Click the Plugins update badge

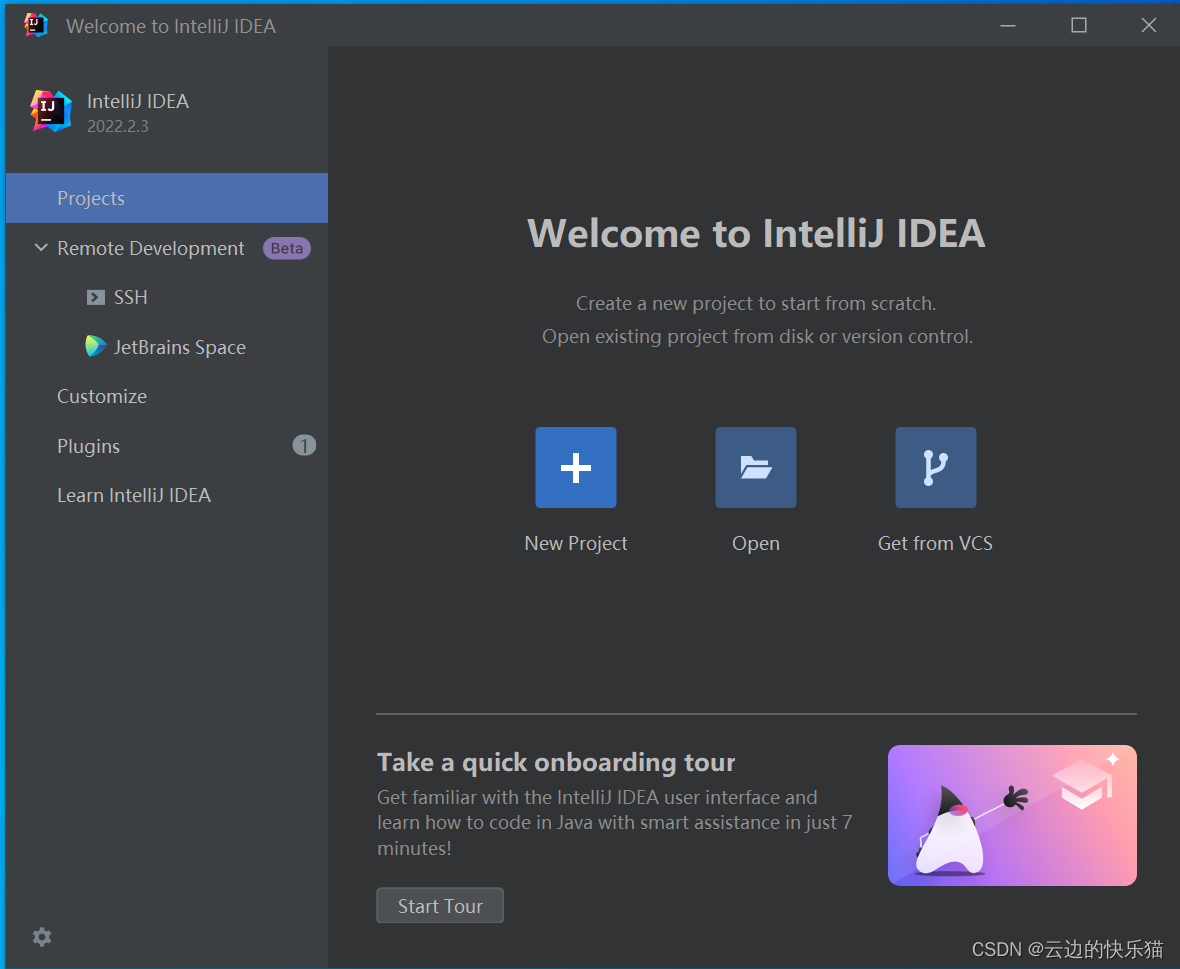click(304, 445)
